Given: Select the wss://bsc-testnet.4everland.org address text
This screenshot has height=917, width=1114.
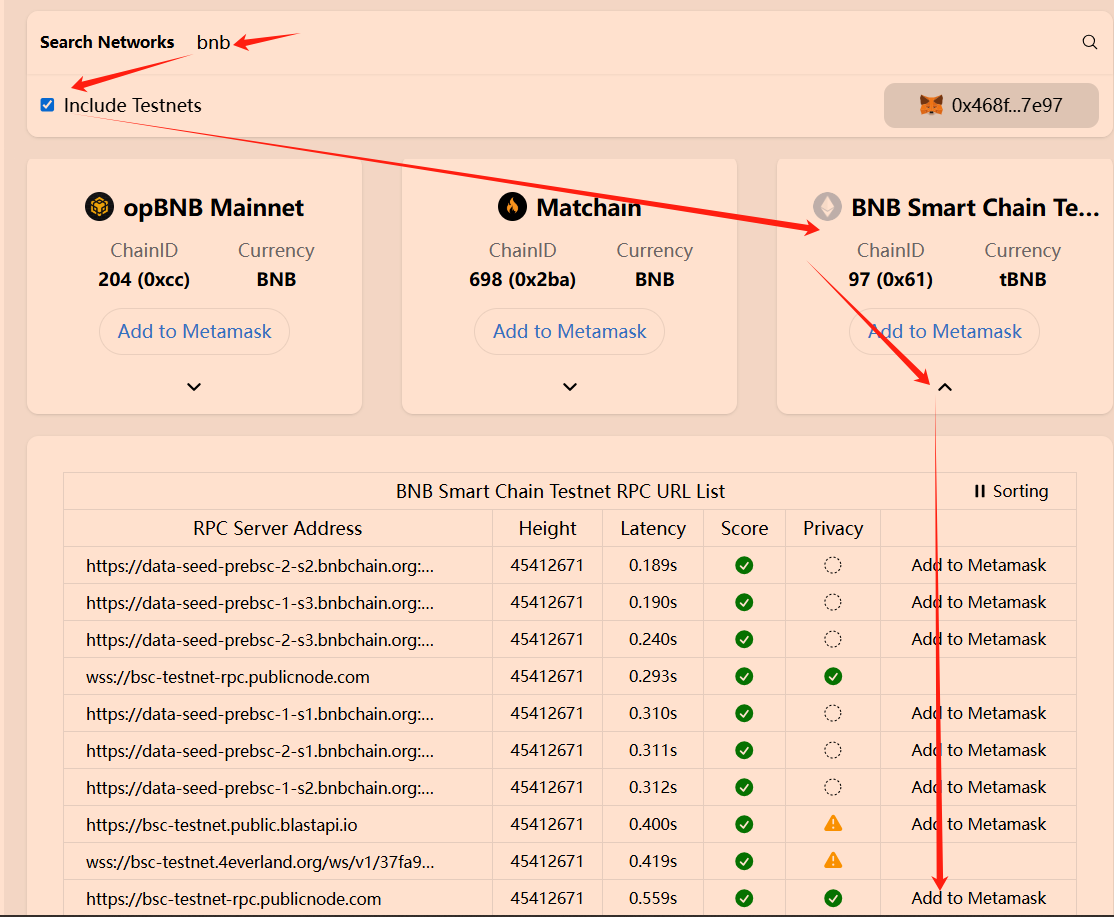Looking at the screenshot, I should (260, 862).
